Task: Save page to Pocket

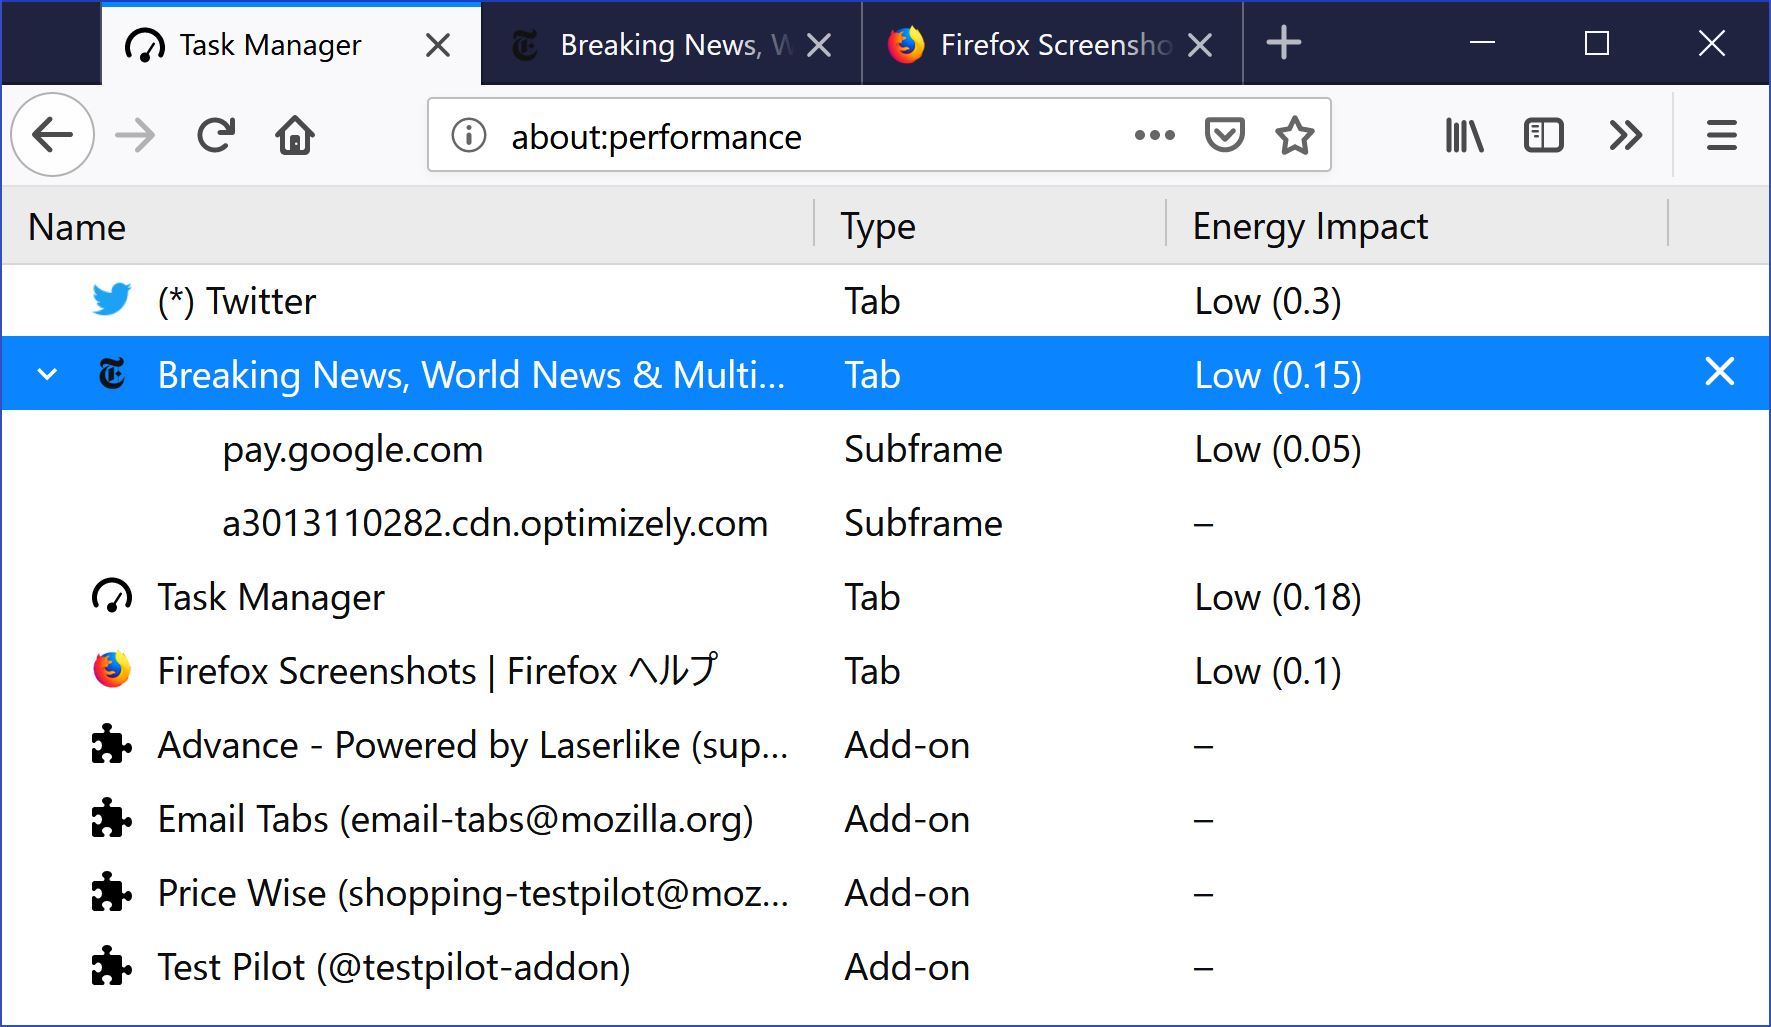Action: (1225, 135)
